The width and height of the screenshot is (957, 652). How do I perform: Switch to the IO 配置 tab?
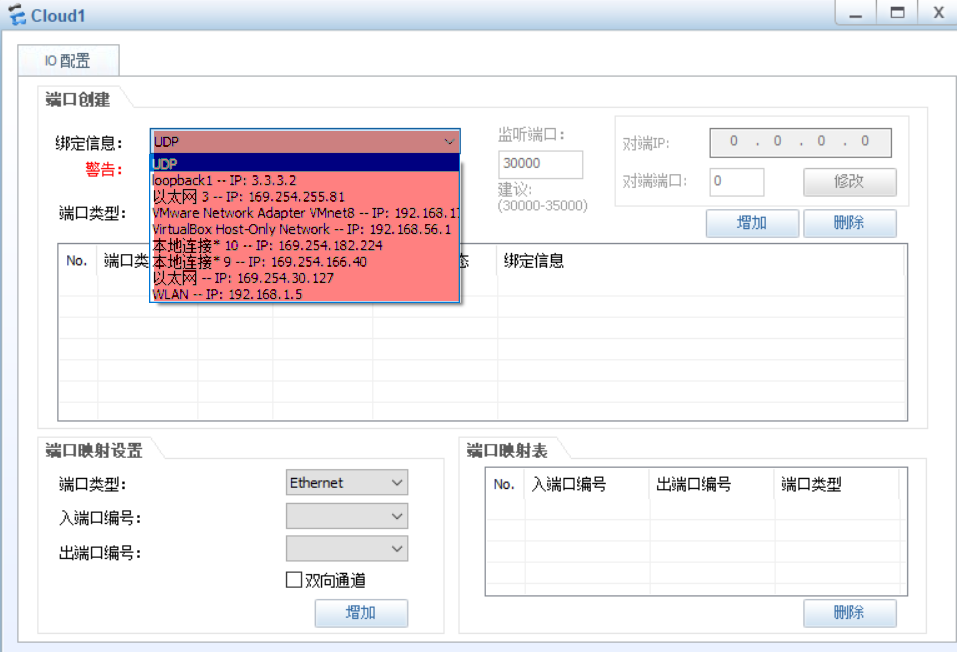(68, 60)
